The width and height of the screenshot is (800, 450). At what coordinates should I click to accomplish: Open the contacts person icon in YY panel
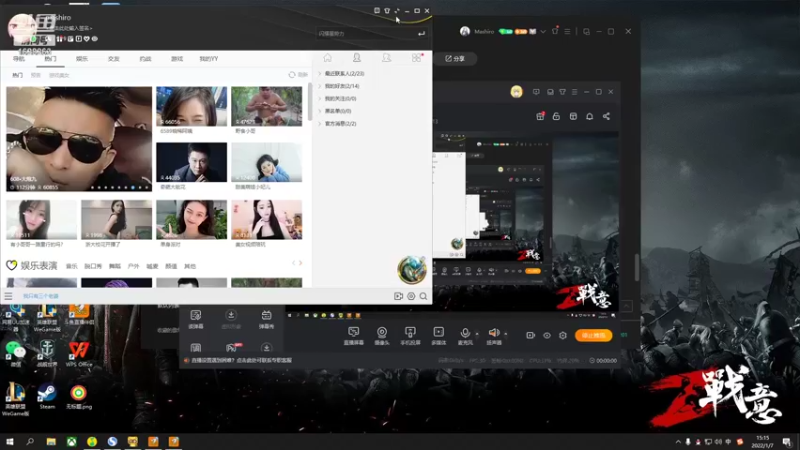coord(357,58)
